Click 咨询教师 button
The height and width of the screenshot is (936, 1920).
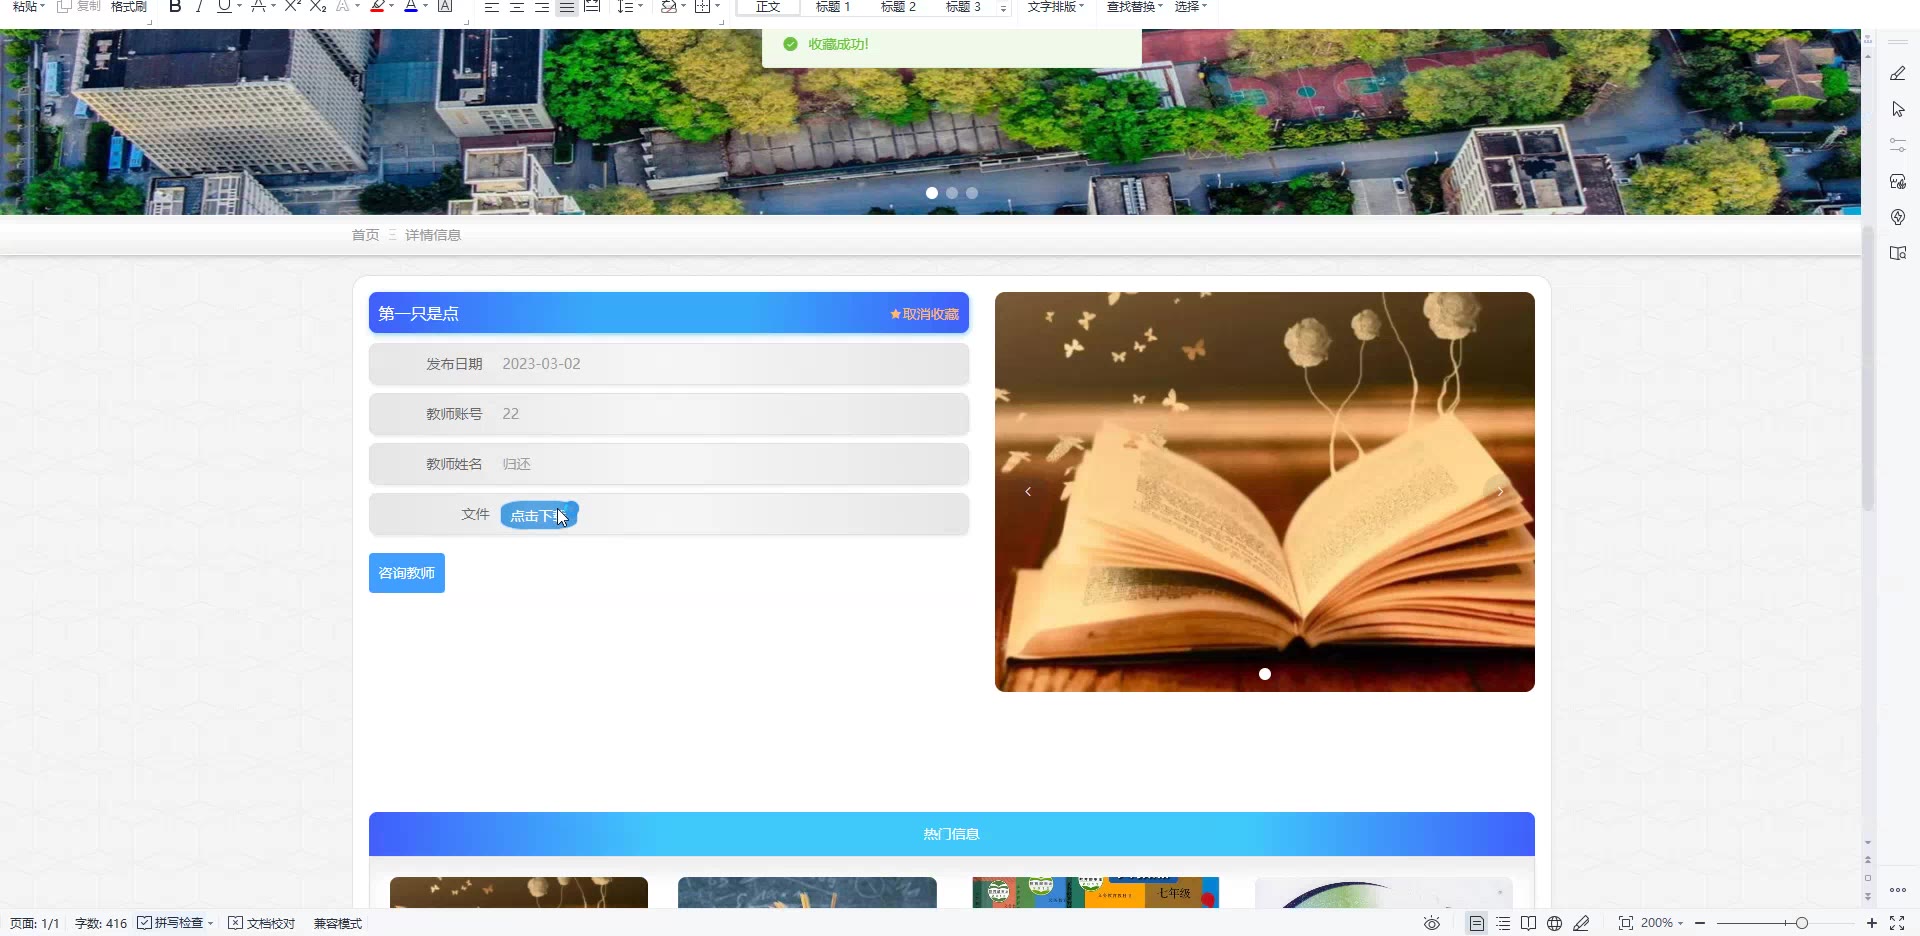407,573
